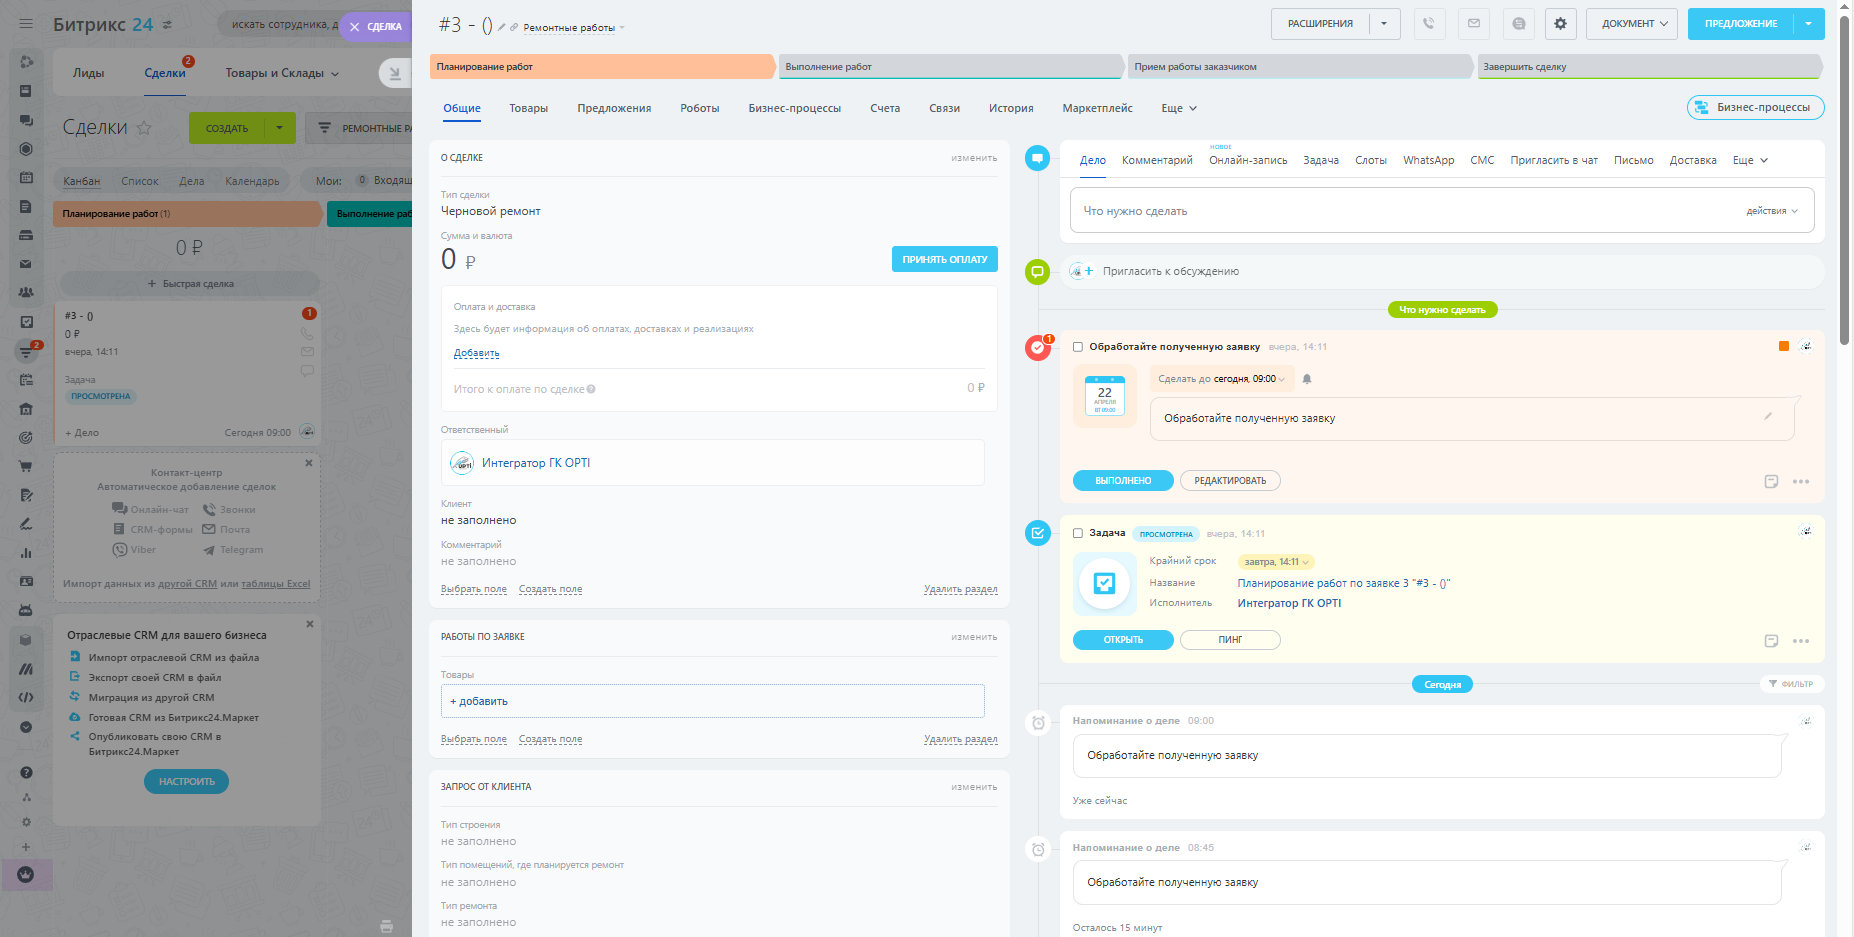This screenshot has height=937, width=1854.
Task: Click the note icon in Задача card
Action: pyautogui.click(x=1771, y=641)
